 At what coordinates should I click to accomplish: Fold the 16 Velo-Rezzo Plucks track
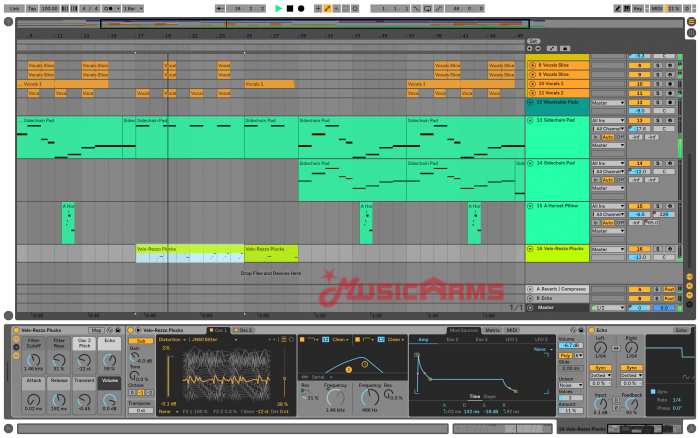[532, 248]
